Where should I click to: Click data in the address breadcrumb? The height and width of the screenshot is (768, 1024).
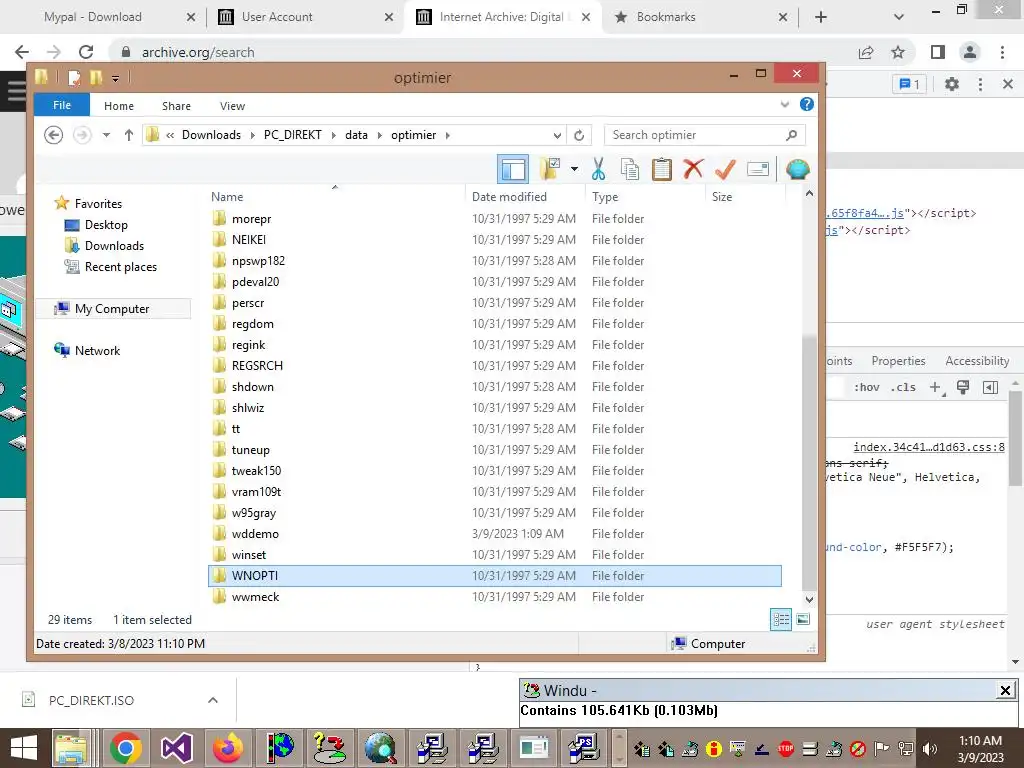356,135
